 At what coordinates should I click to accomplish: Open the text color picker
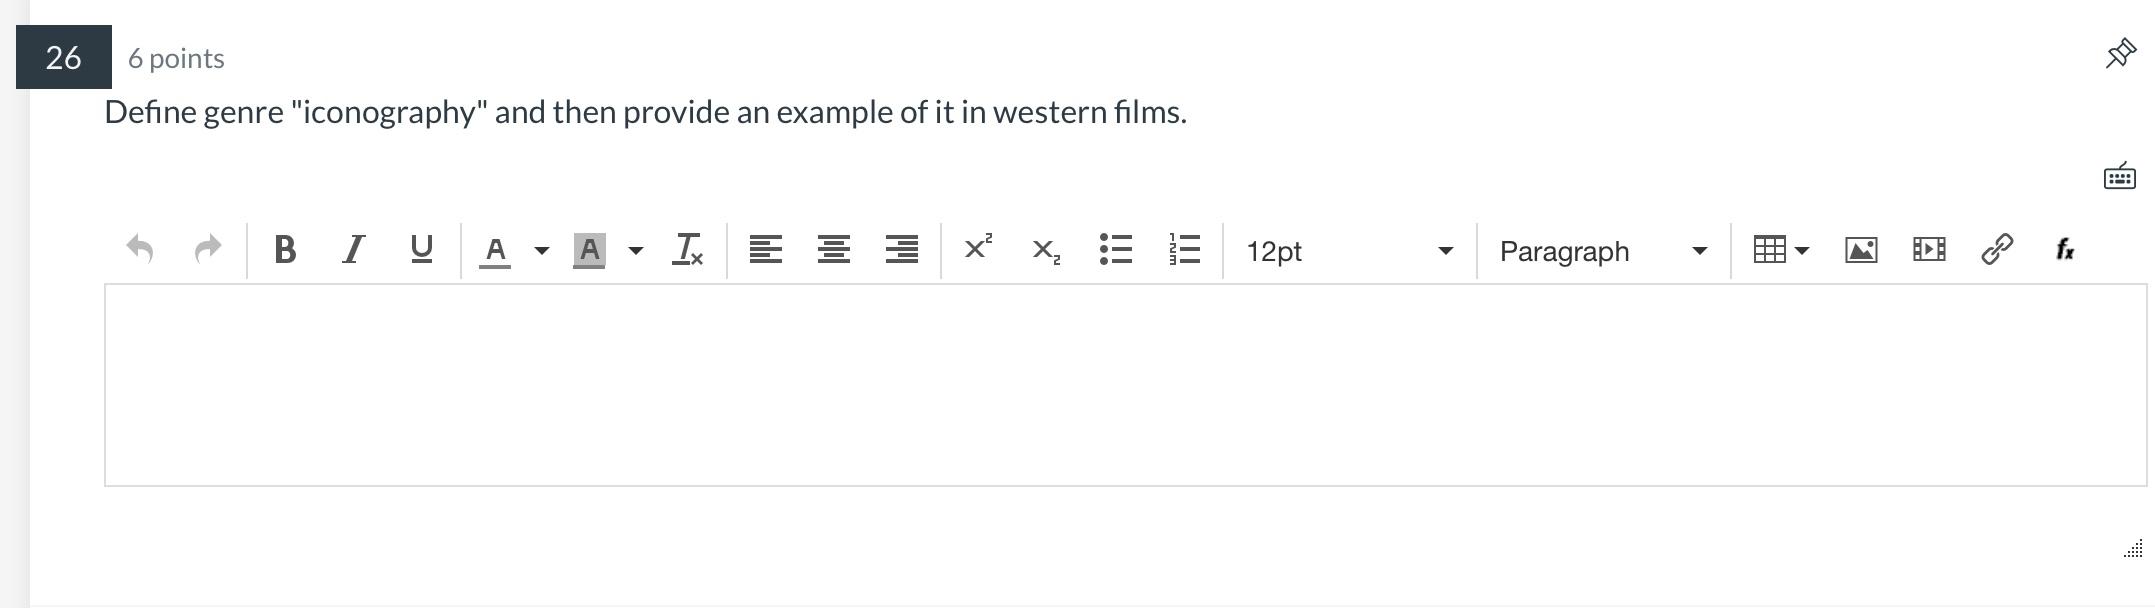(x=496, y=251)
